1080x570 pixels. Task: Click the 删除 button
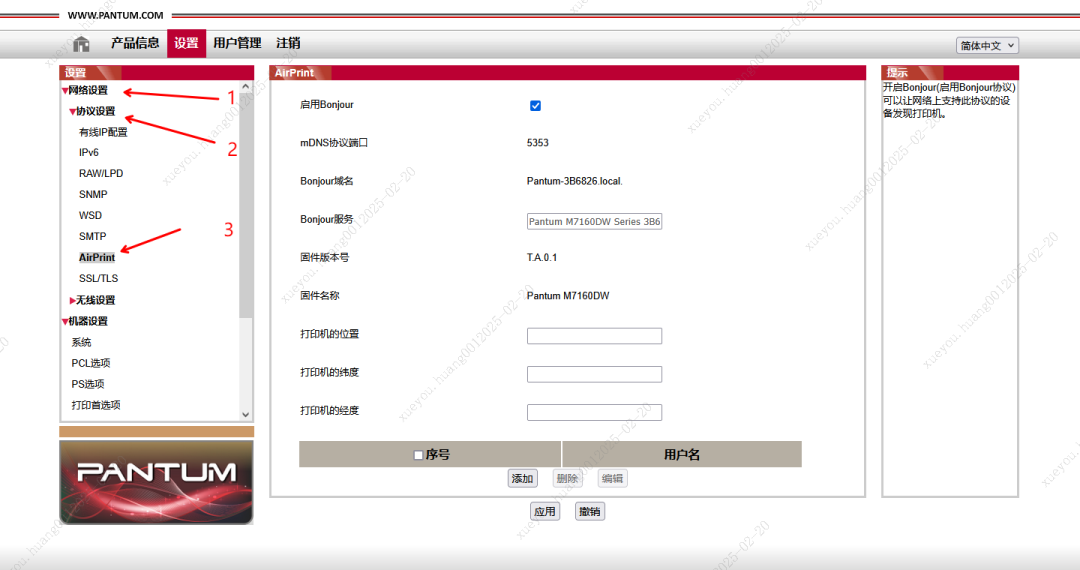568,478
